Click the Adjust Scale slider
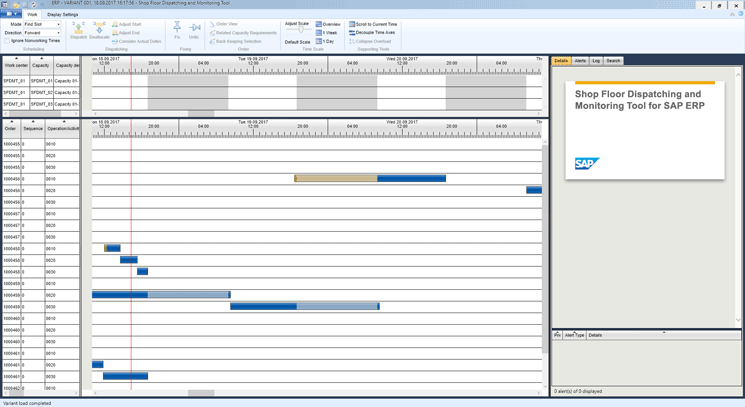745x407 pixels. 298,31
